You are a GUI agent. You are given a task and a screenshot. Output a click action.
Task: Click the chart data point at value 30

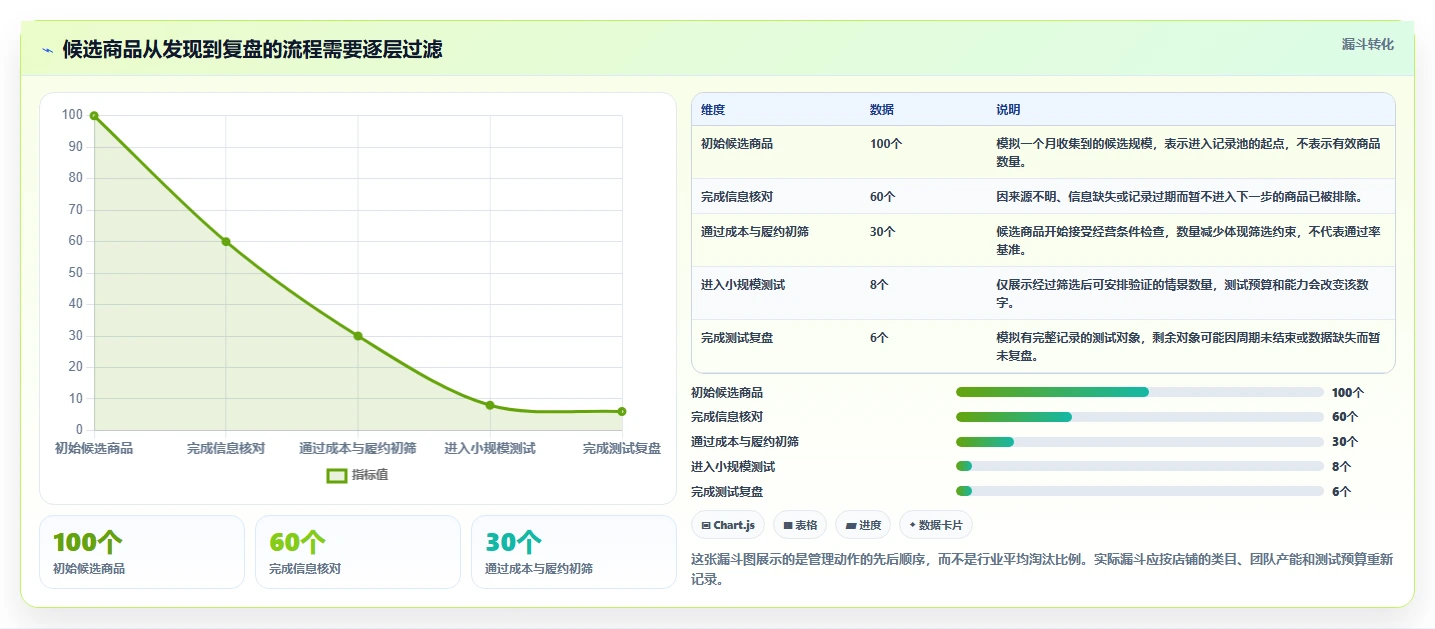tap(358, 336)
